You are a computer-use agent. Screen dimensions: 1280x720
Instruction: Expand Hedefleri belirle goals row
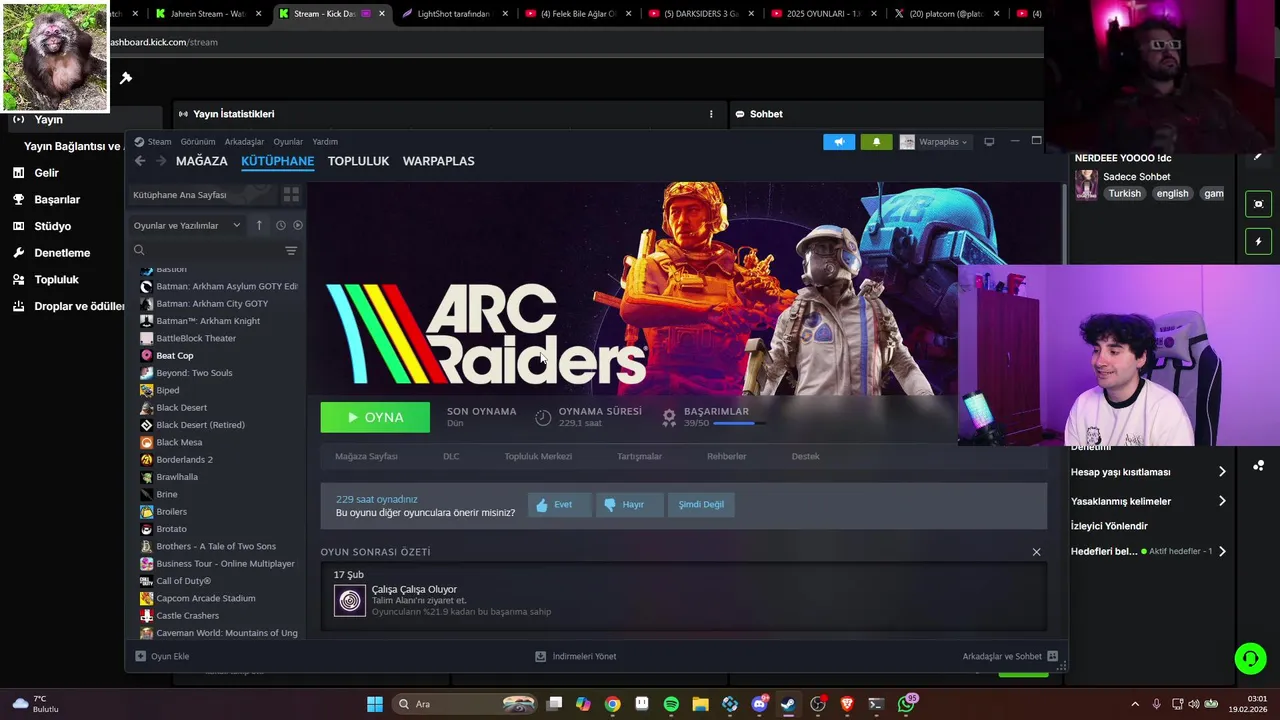click(1148, 551)
